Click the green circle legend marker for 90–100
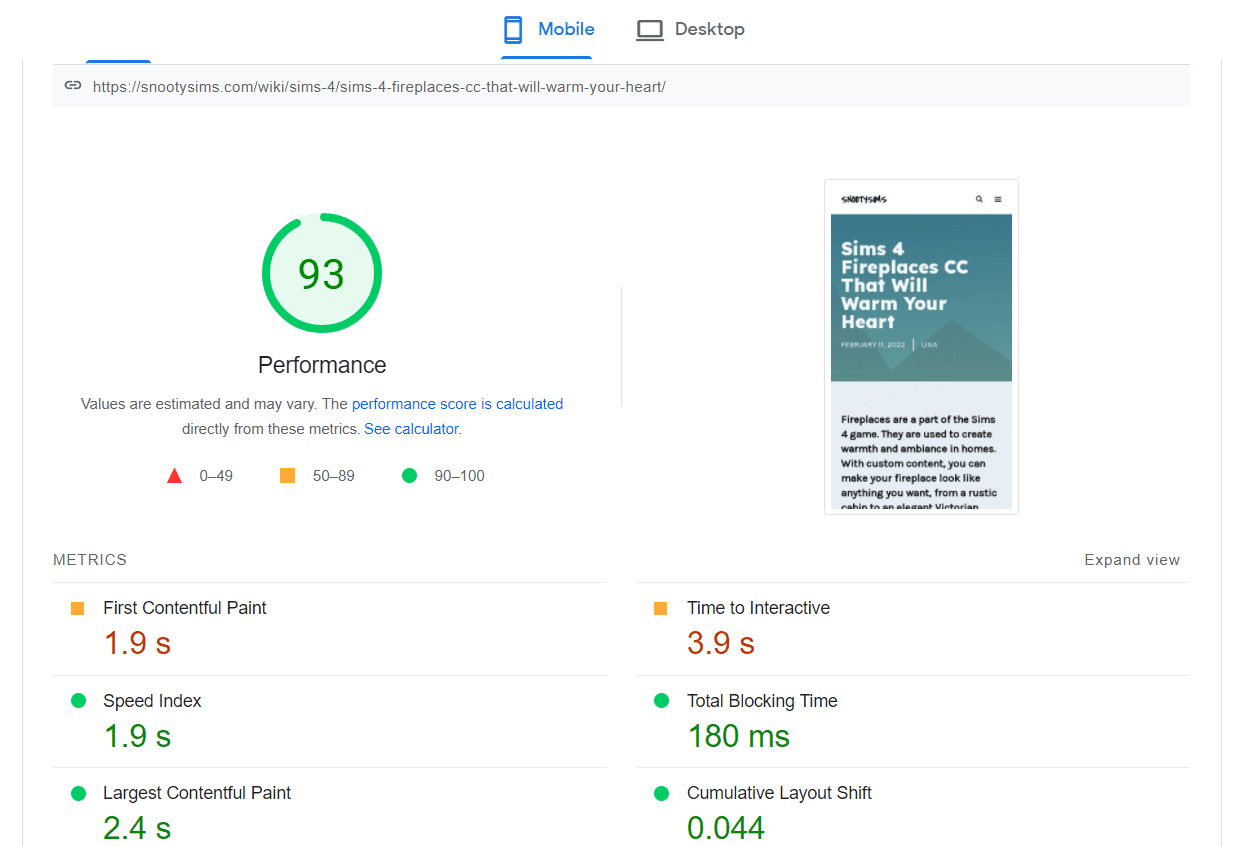This screenshot has width=1250, height=847. (x=409, y=474)
